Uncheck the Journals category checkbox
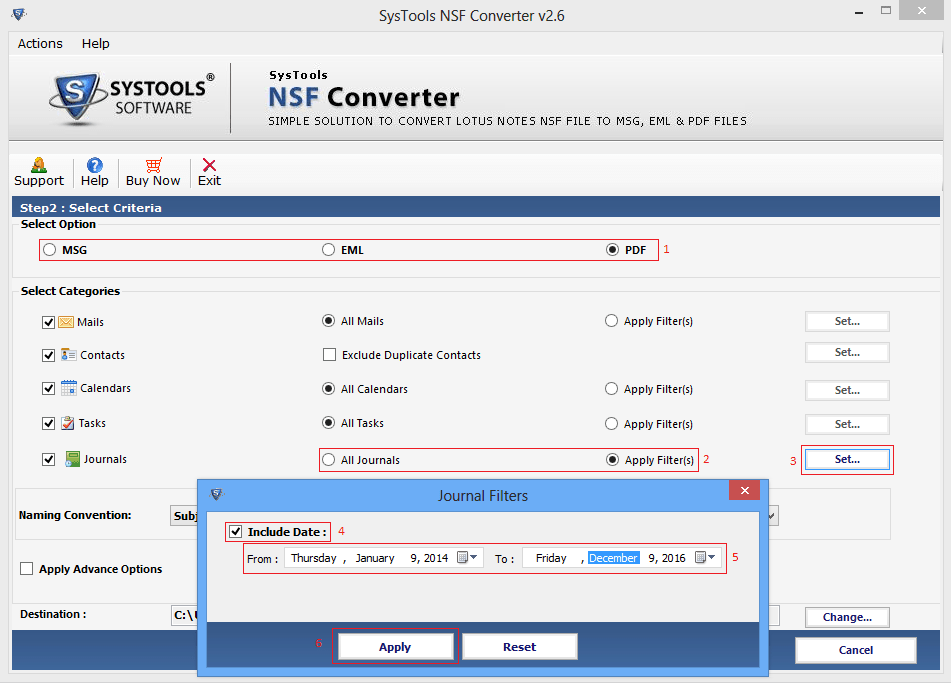Viewport: 951px width, 683px height. coord(49,460)
